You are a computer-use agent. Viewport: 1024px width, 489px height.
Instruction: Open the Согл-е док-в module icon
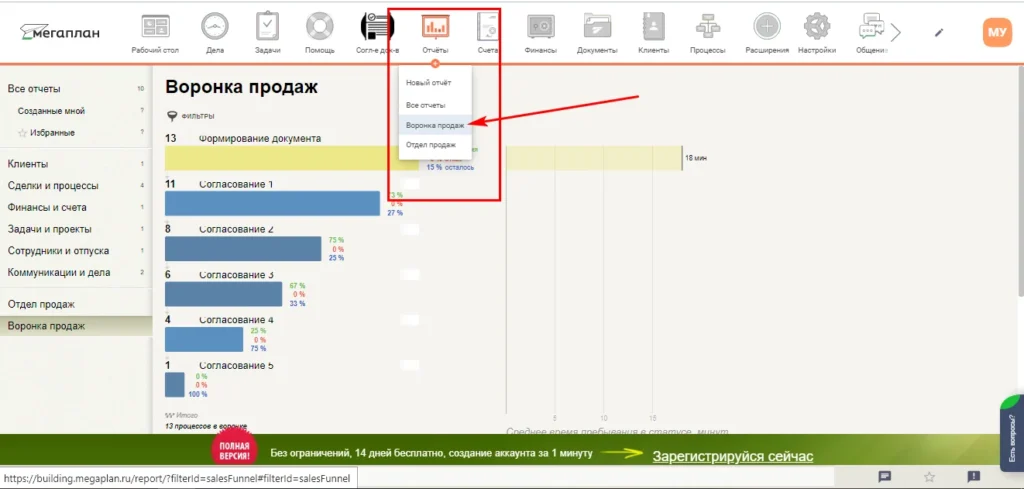377,27
